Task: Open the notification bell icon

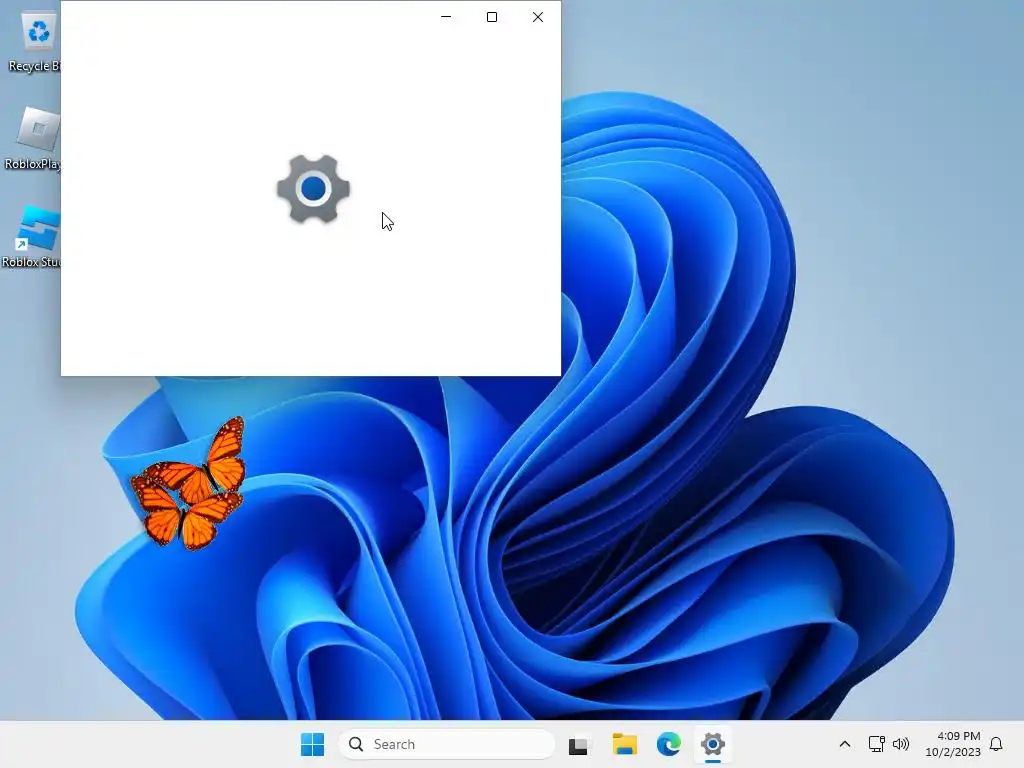Action: click(996, 744)
